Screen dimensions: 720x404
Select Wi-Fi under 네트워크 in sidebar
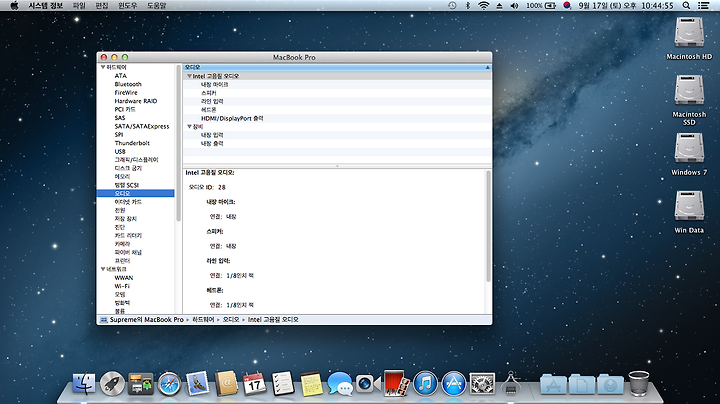(122, 286)
